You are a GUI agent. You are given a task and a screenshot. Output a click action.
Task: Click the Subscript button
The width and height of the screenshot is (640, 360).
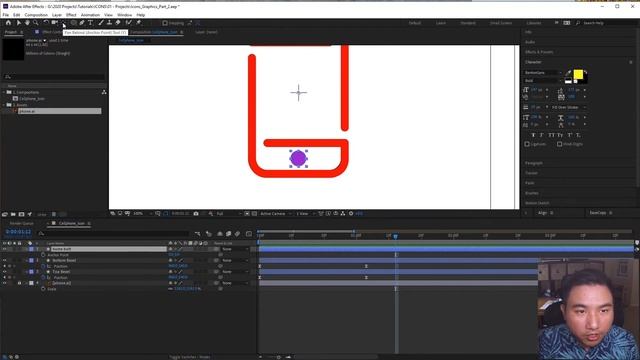click(578, 135)
